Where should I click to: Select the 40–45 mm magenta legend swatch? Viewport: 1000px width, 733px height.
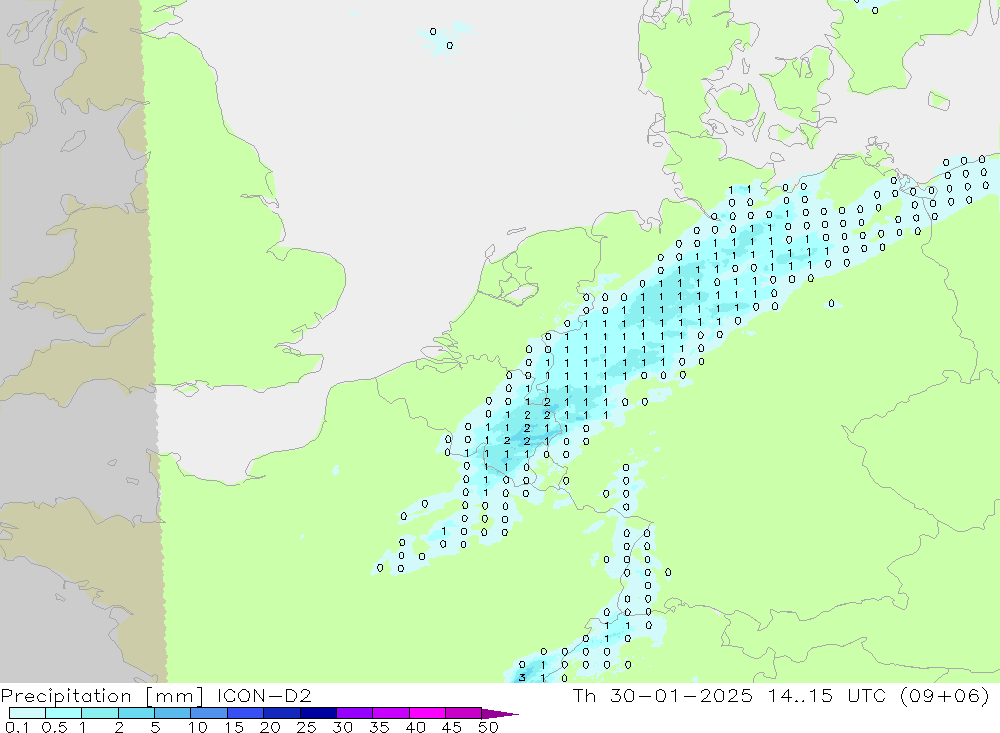click(427, 713)
